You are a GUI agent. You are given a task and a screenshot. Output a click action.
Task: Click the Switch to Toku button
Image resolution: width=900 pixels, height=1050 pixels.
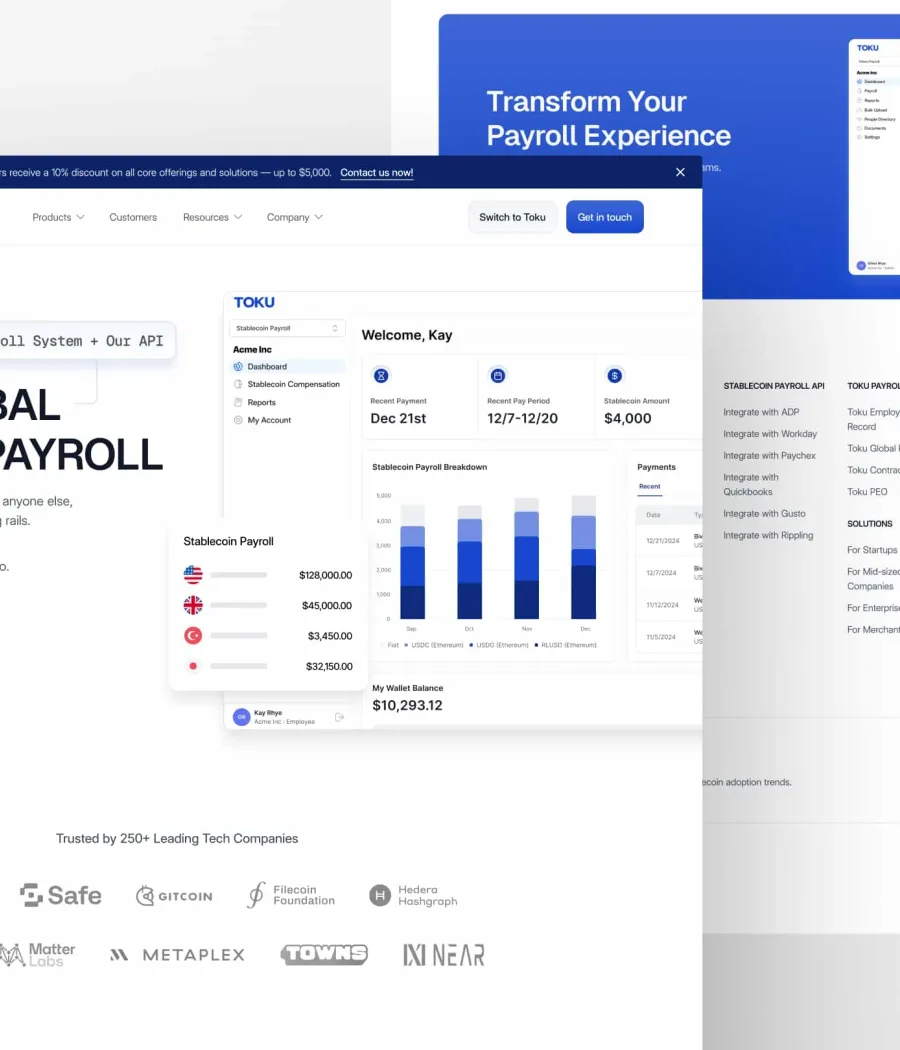pos(512,217)
